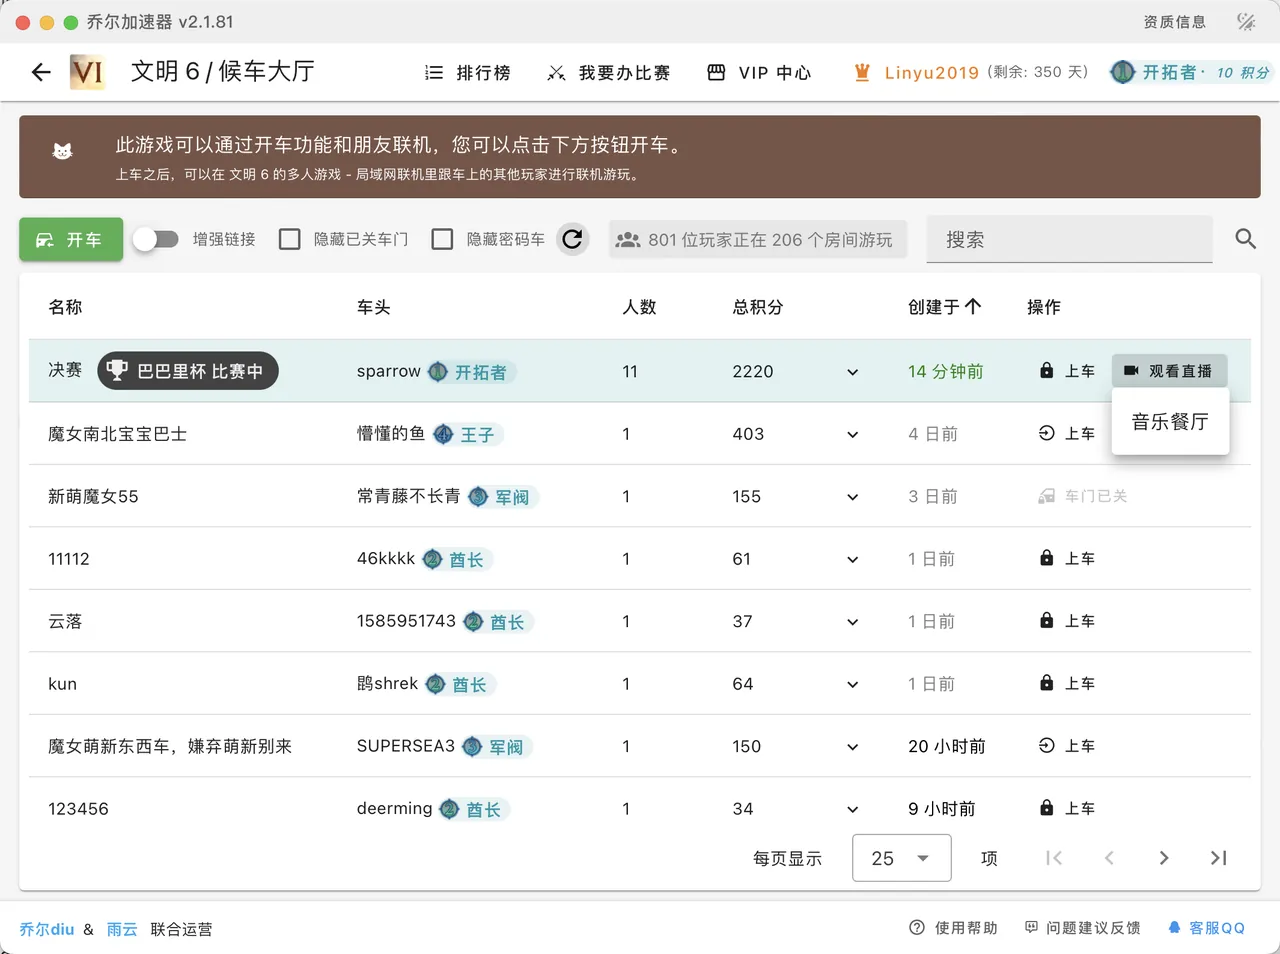The height and width of the screenshot is (954, 1280).
Task: Select 音乐餐厅 from the popup
Action: pos(1170,422)
